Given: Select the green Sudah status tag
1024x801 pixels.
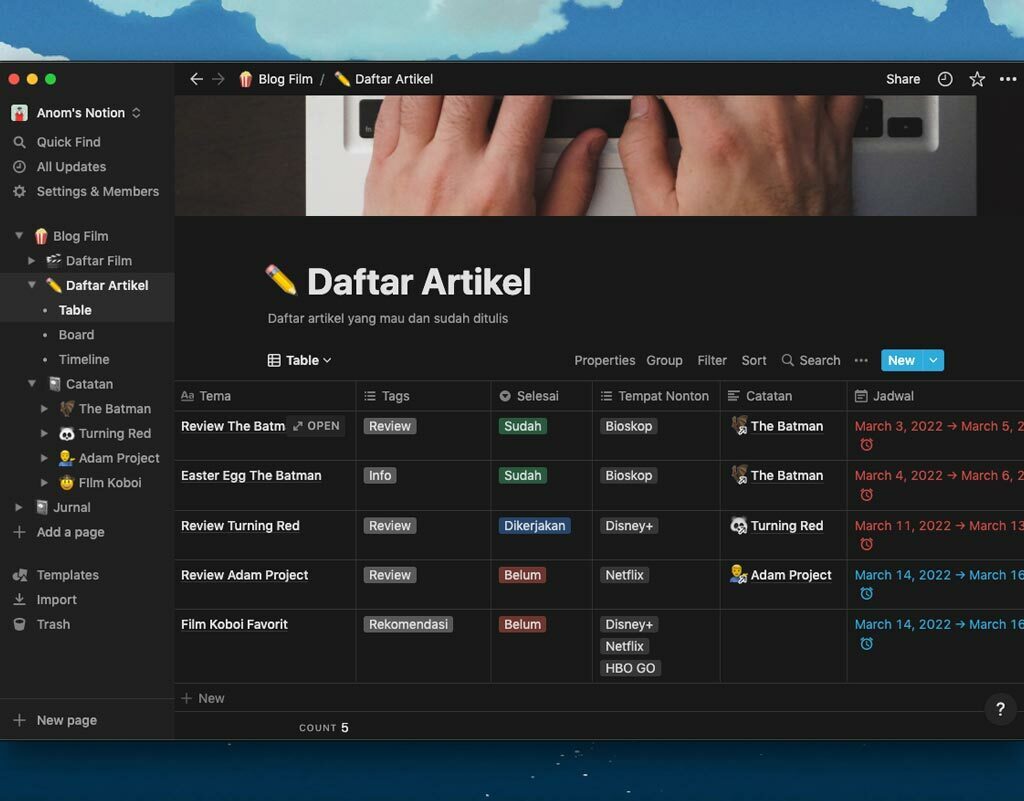Looking at the screenshot, I should pyautogui.click(x=522, y=425).
